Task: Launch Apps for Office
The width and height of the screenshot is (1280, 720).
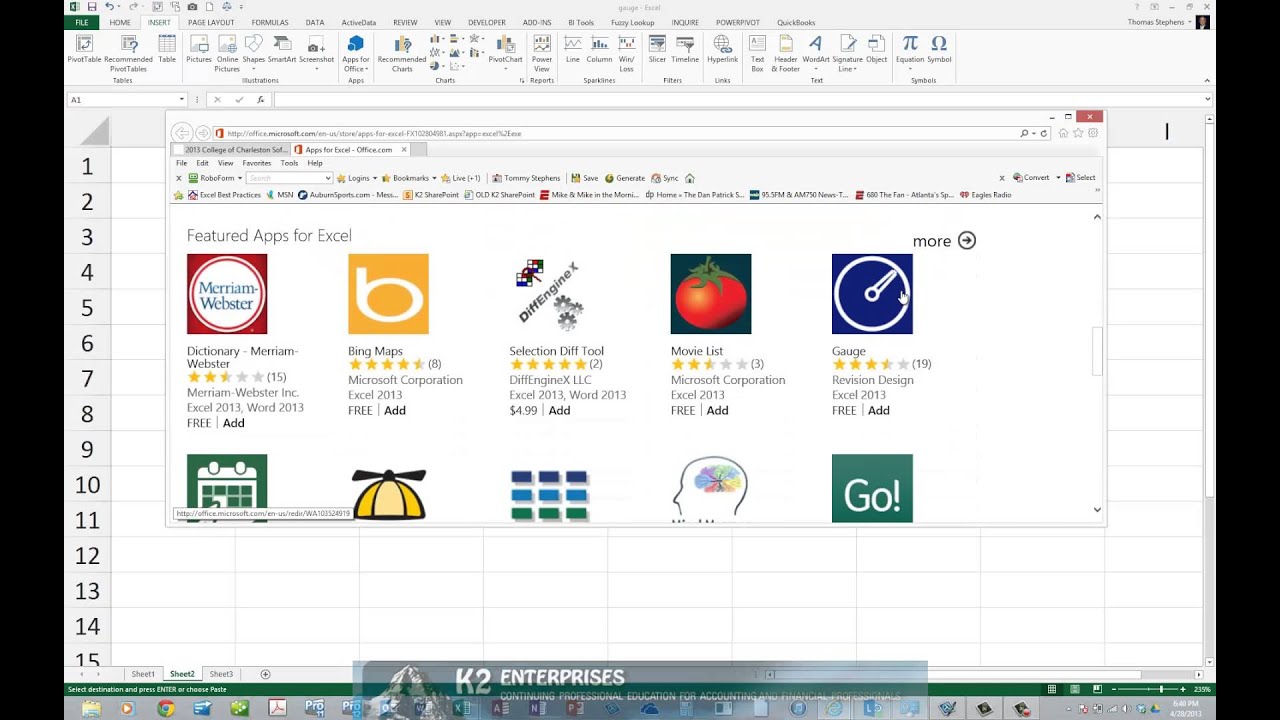Action: point(355,53)
